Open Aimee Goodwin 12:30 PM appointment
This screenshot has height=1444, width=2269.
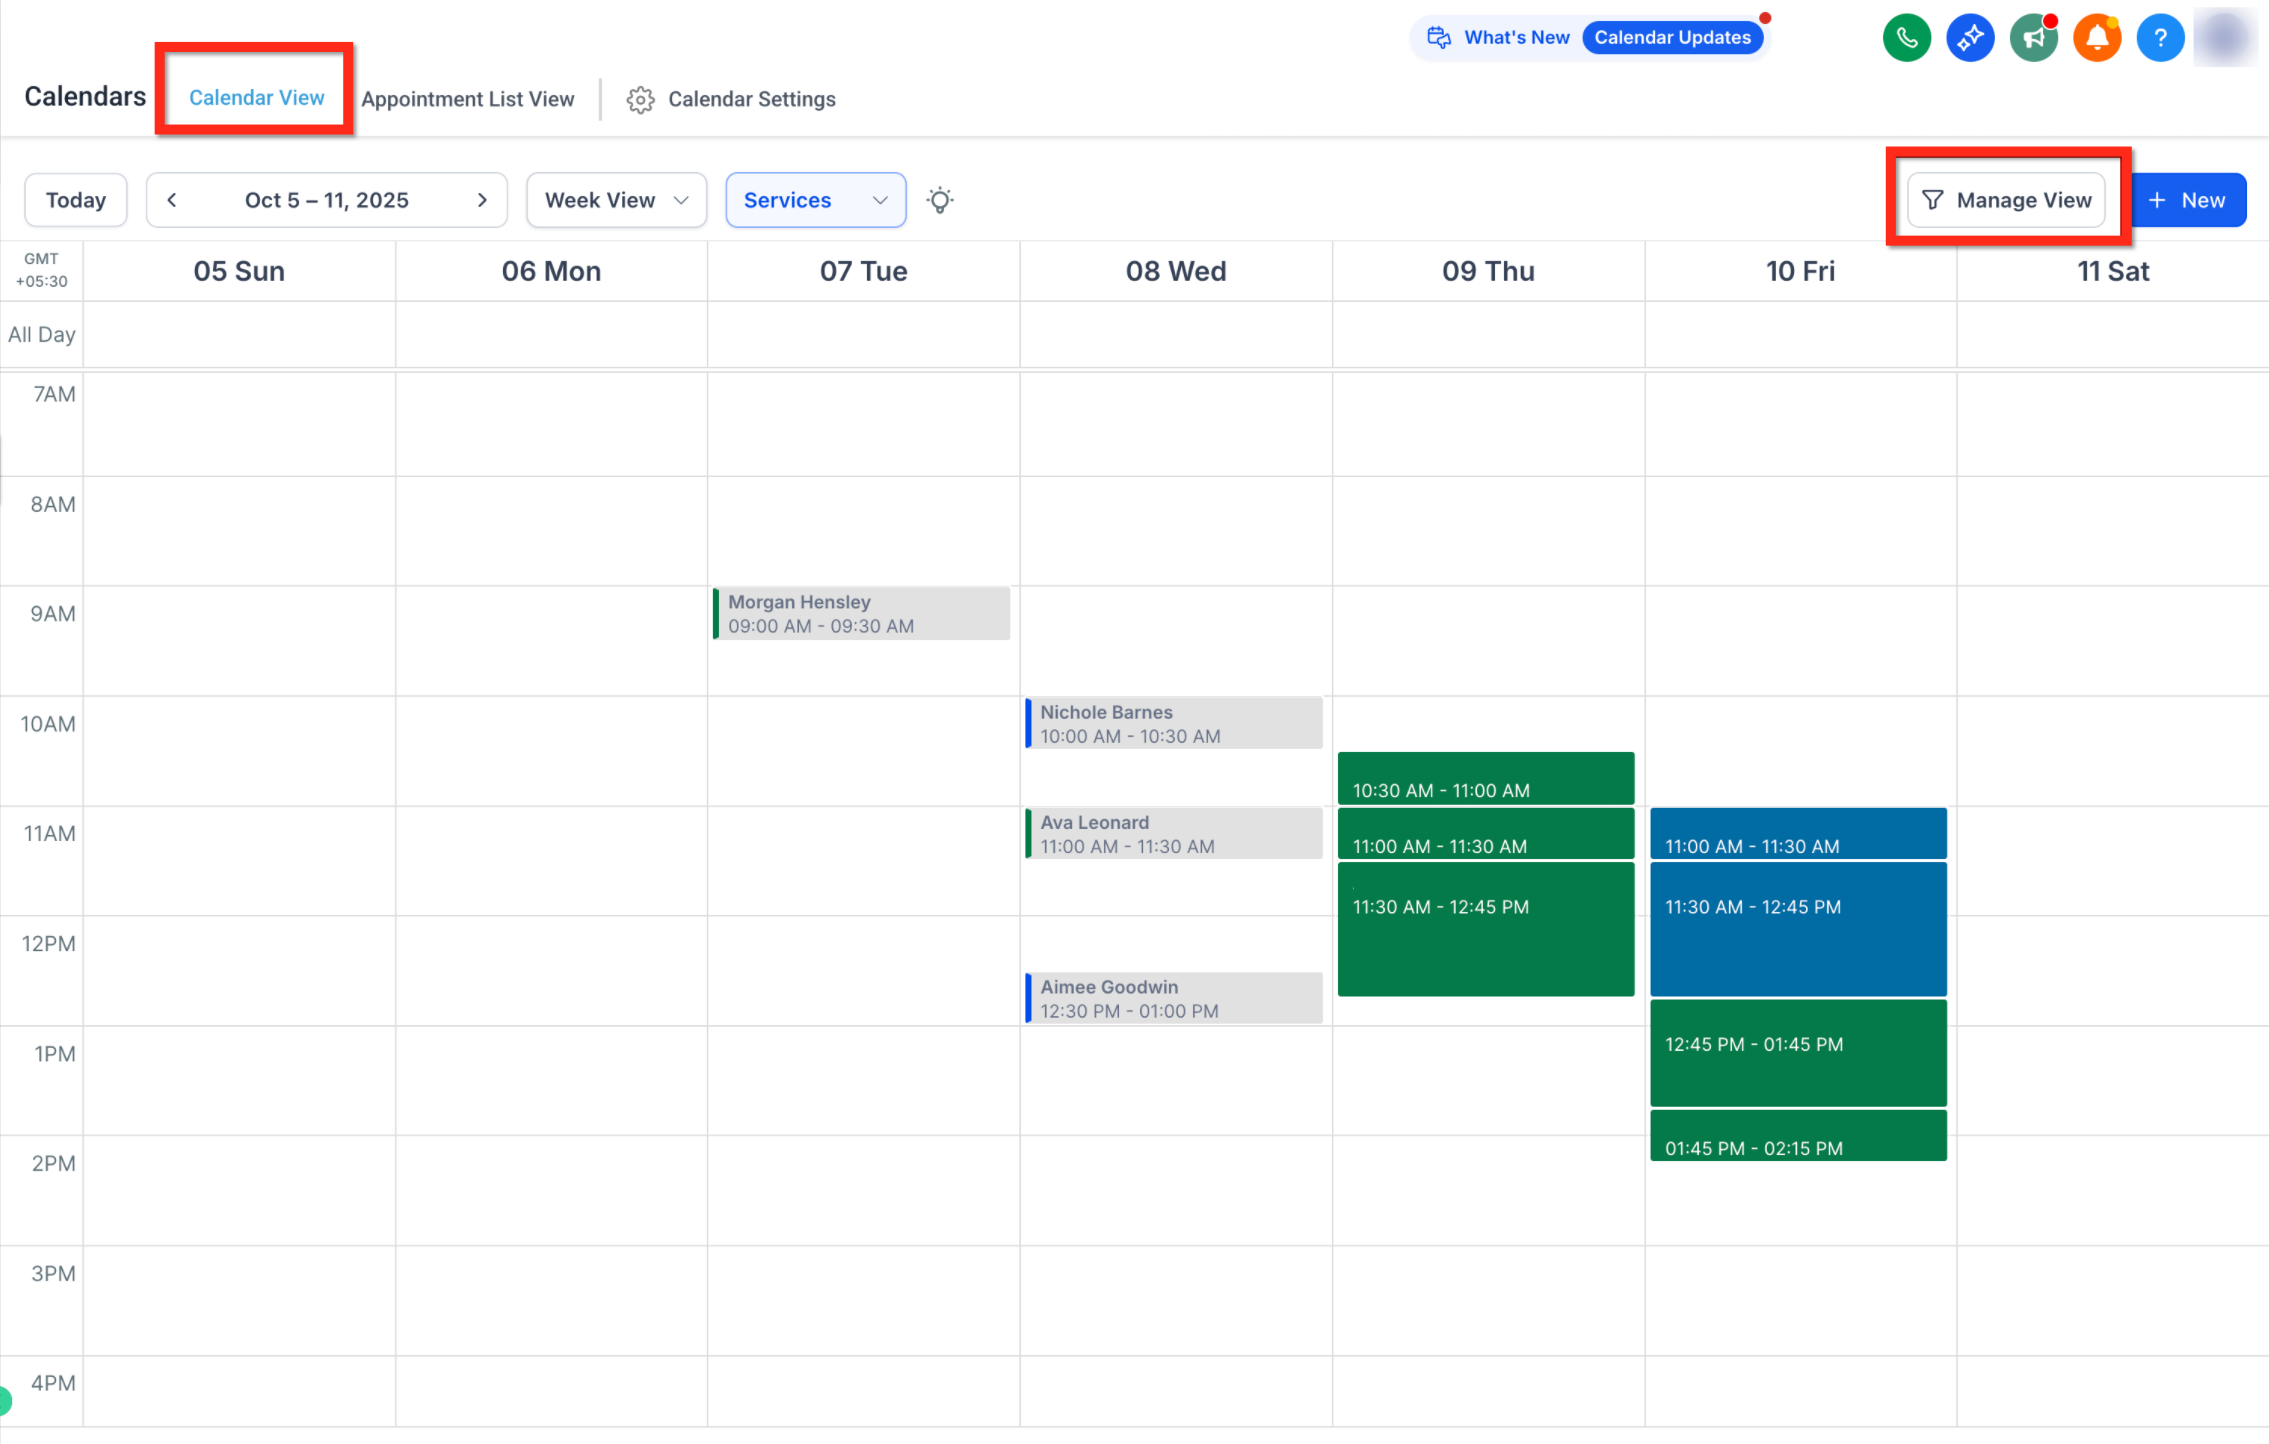[x=1174, y=998]
